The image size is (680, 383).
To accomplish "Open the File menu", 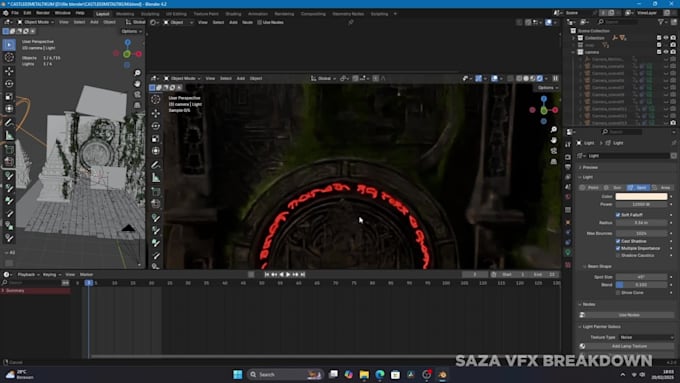I will [x=15, y=13].
